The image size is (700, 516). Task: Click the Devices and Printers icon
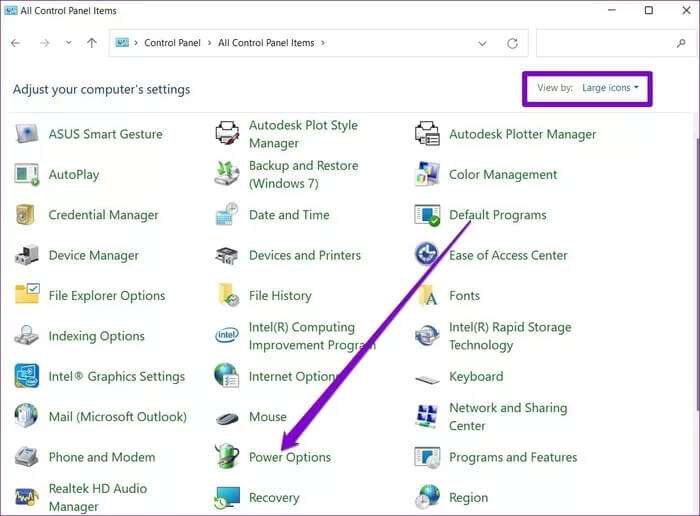tap(227, 255)
